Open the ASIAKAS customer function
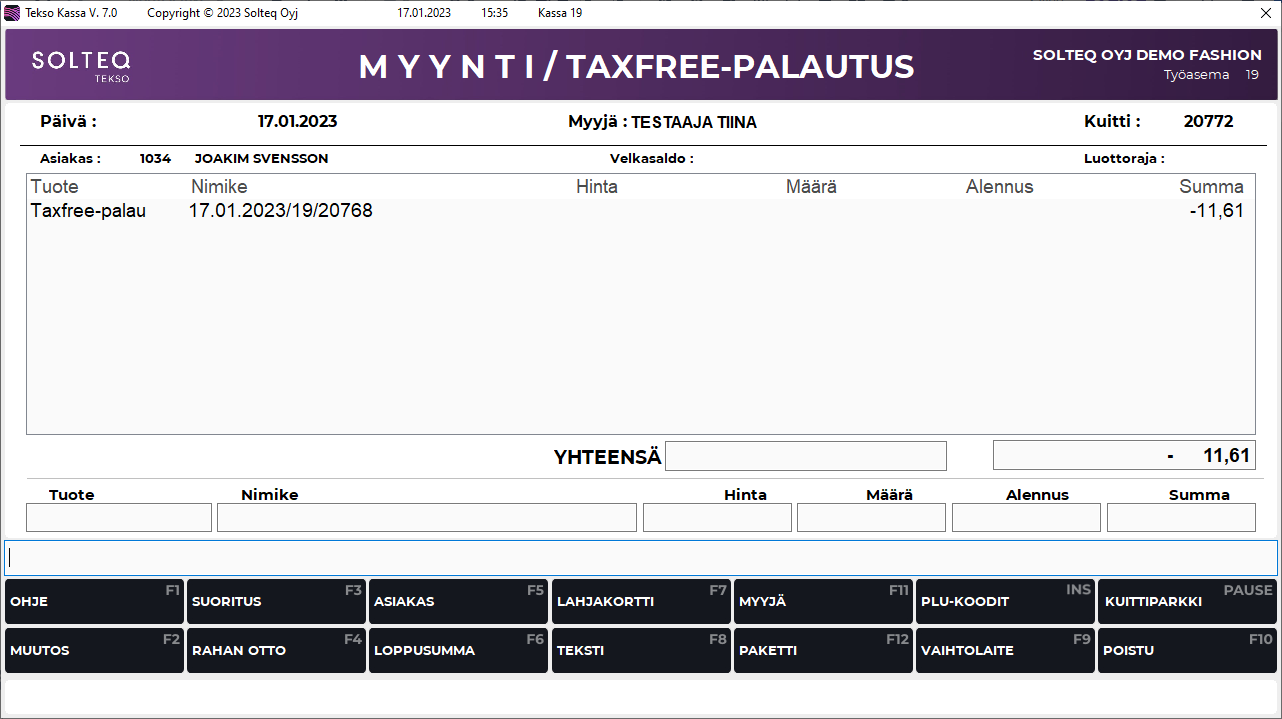The height and width of the screenshot is (719, 1282). pos(458,601)
